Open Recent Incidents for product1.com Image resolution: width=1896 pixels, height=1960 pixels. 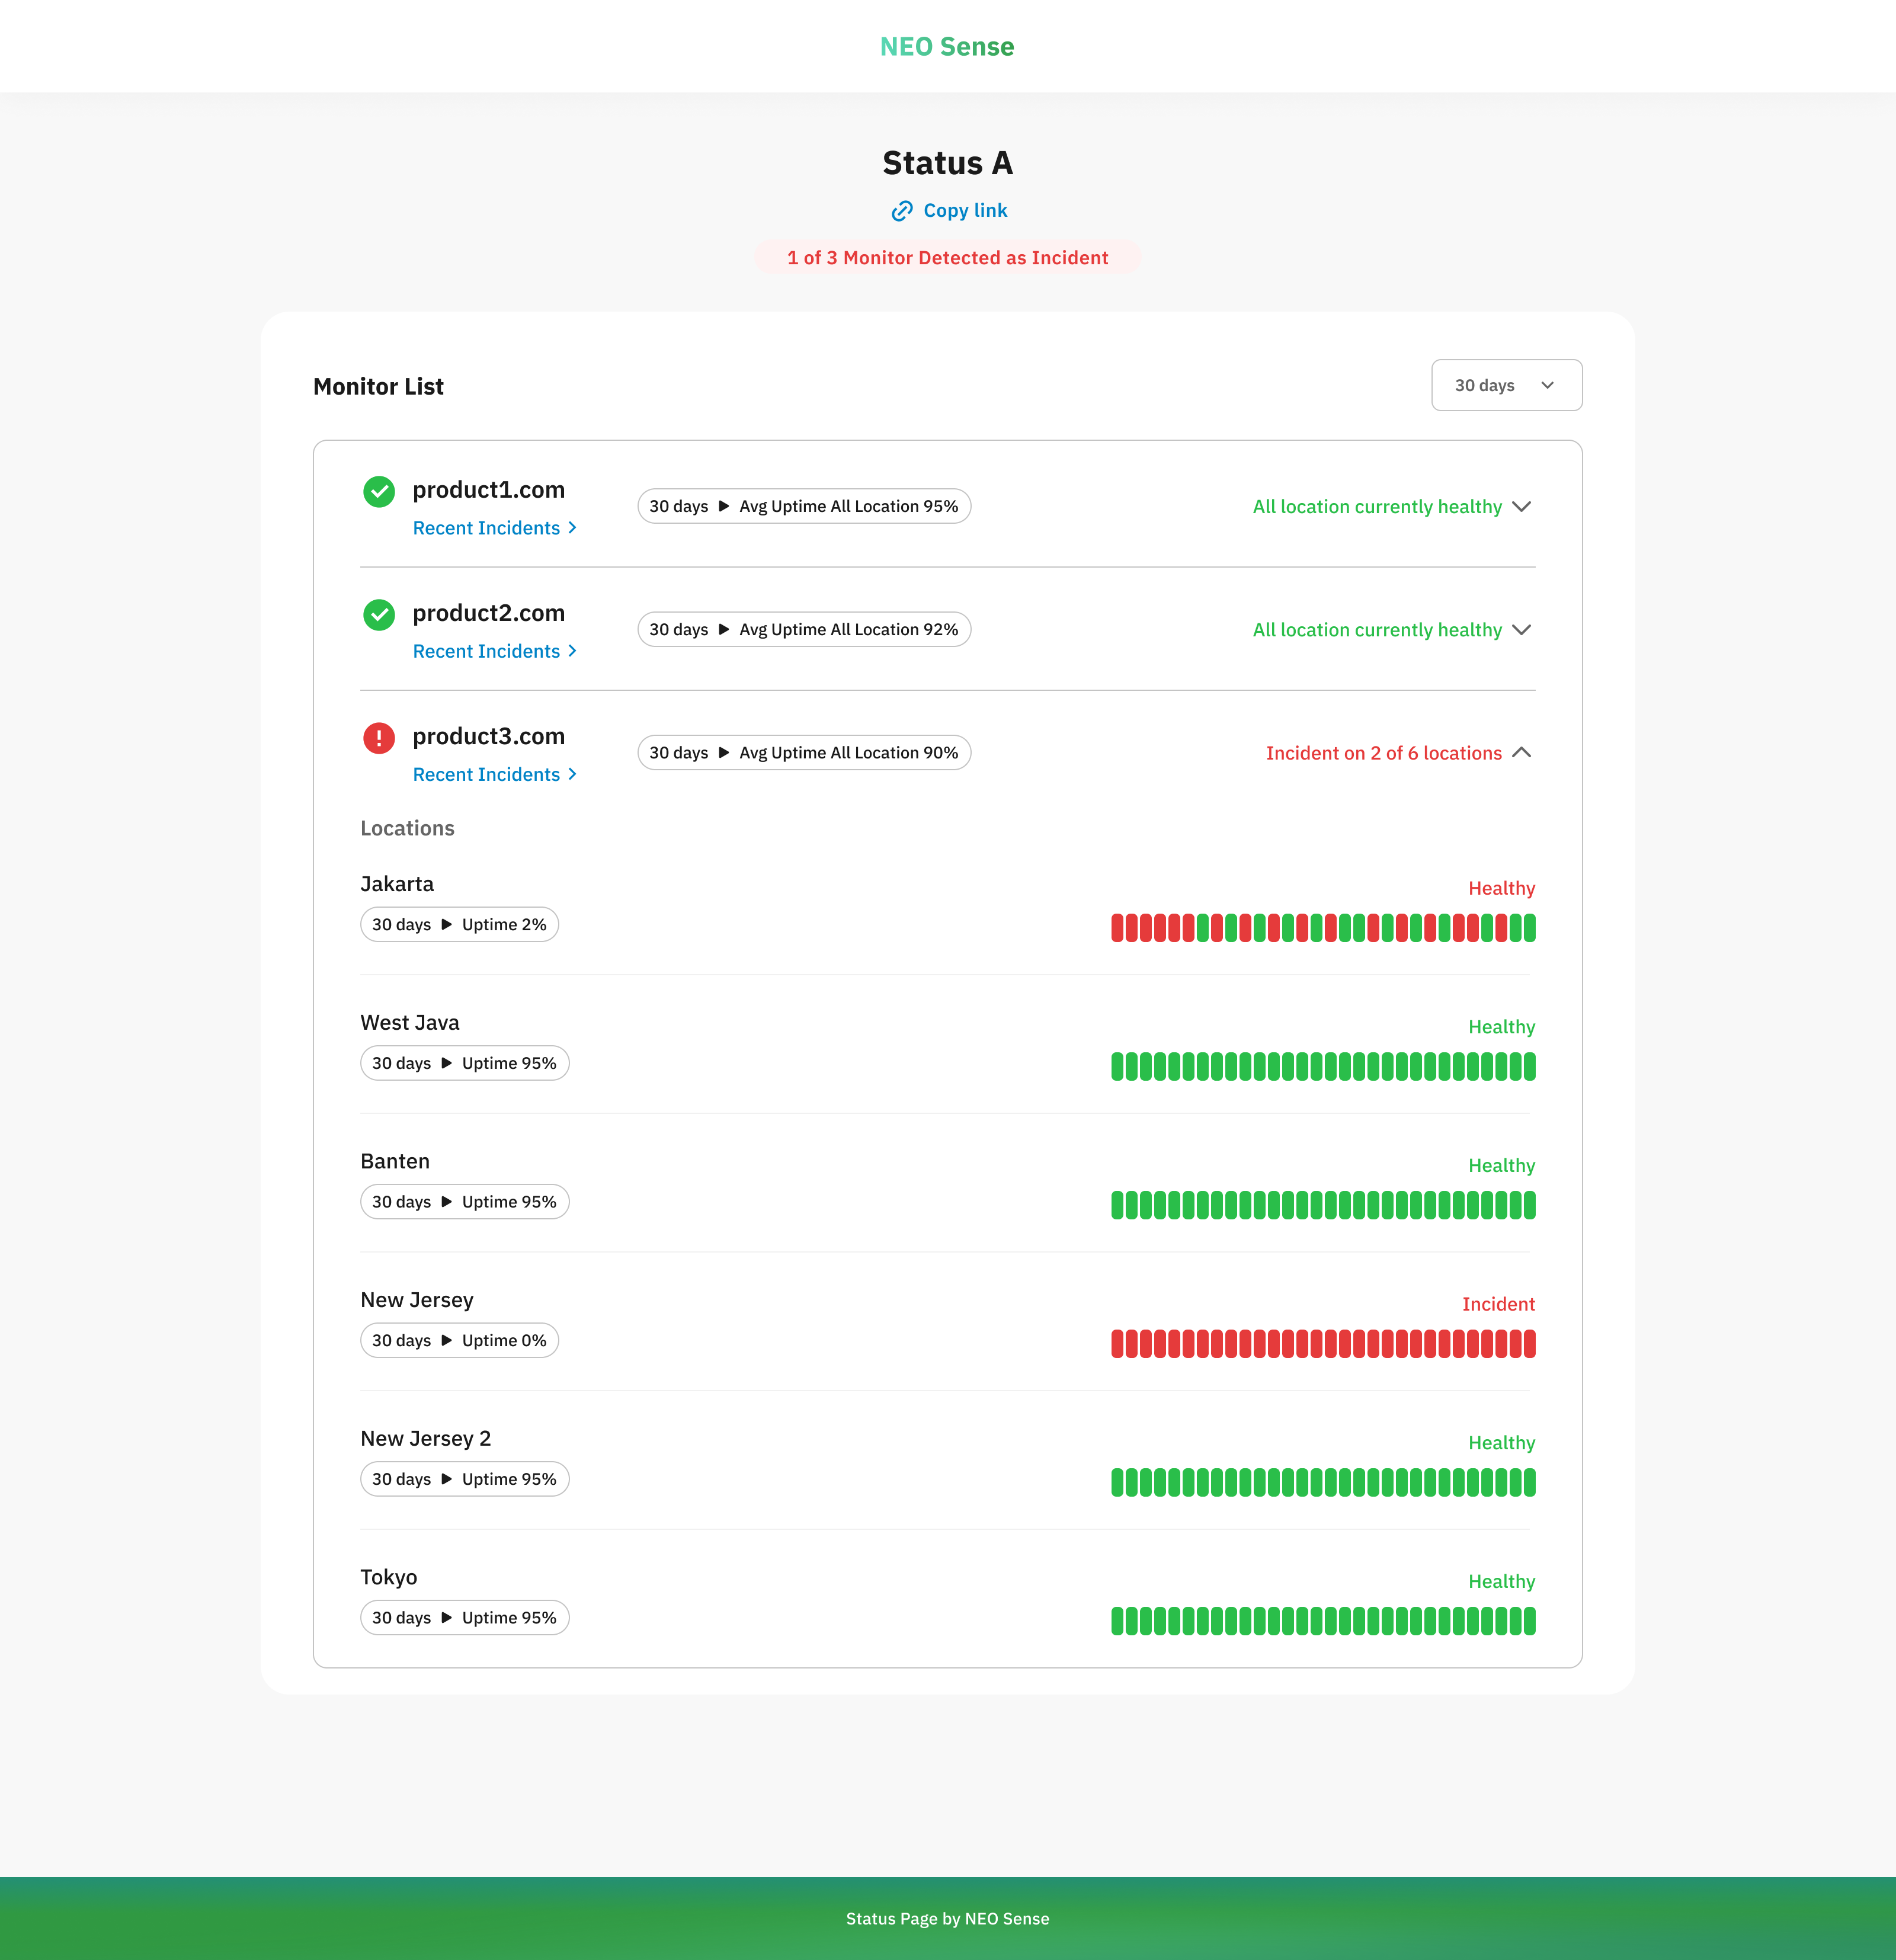point(486,528)
